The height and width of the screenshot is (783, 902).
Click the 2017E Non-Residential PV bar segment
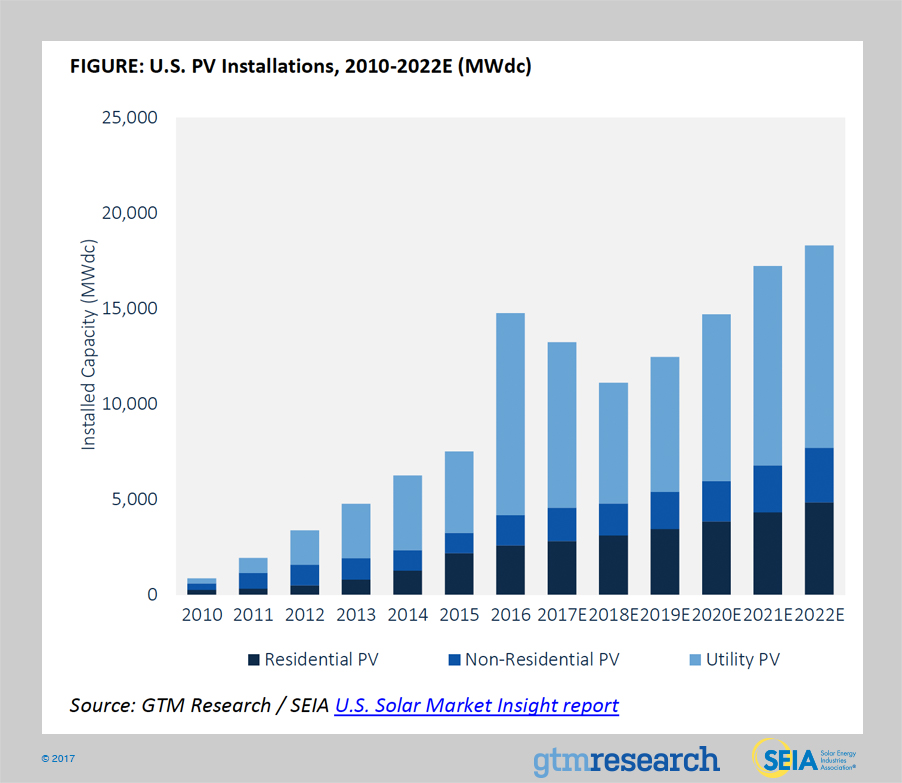562,525
